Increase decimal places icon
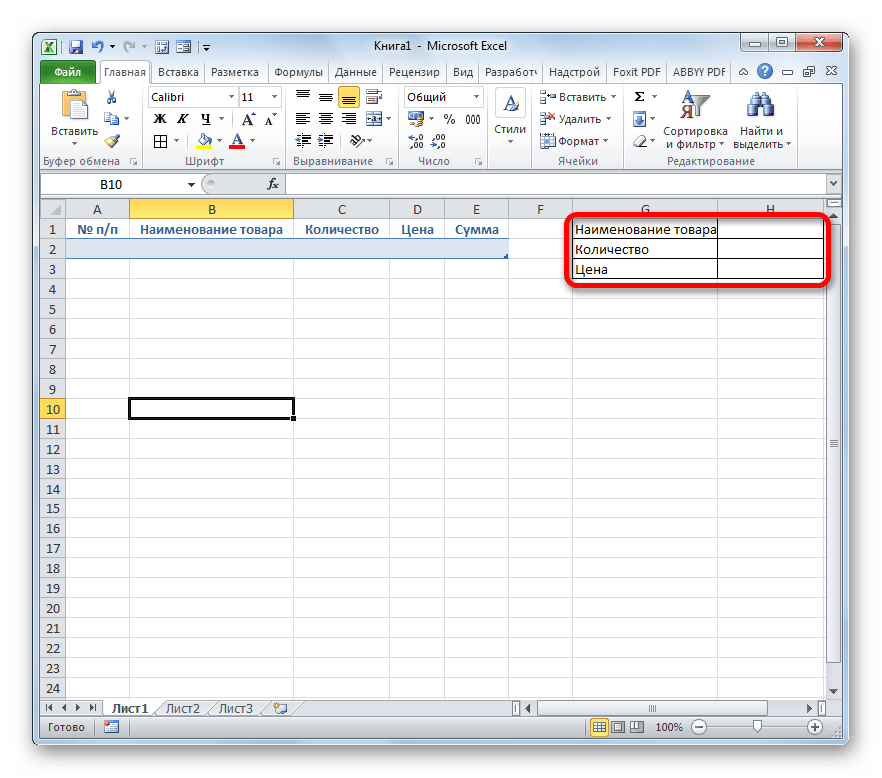This screenshot has height=778, width=882. pyautogui.click(x=416, y=141)
